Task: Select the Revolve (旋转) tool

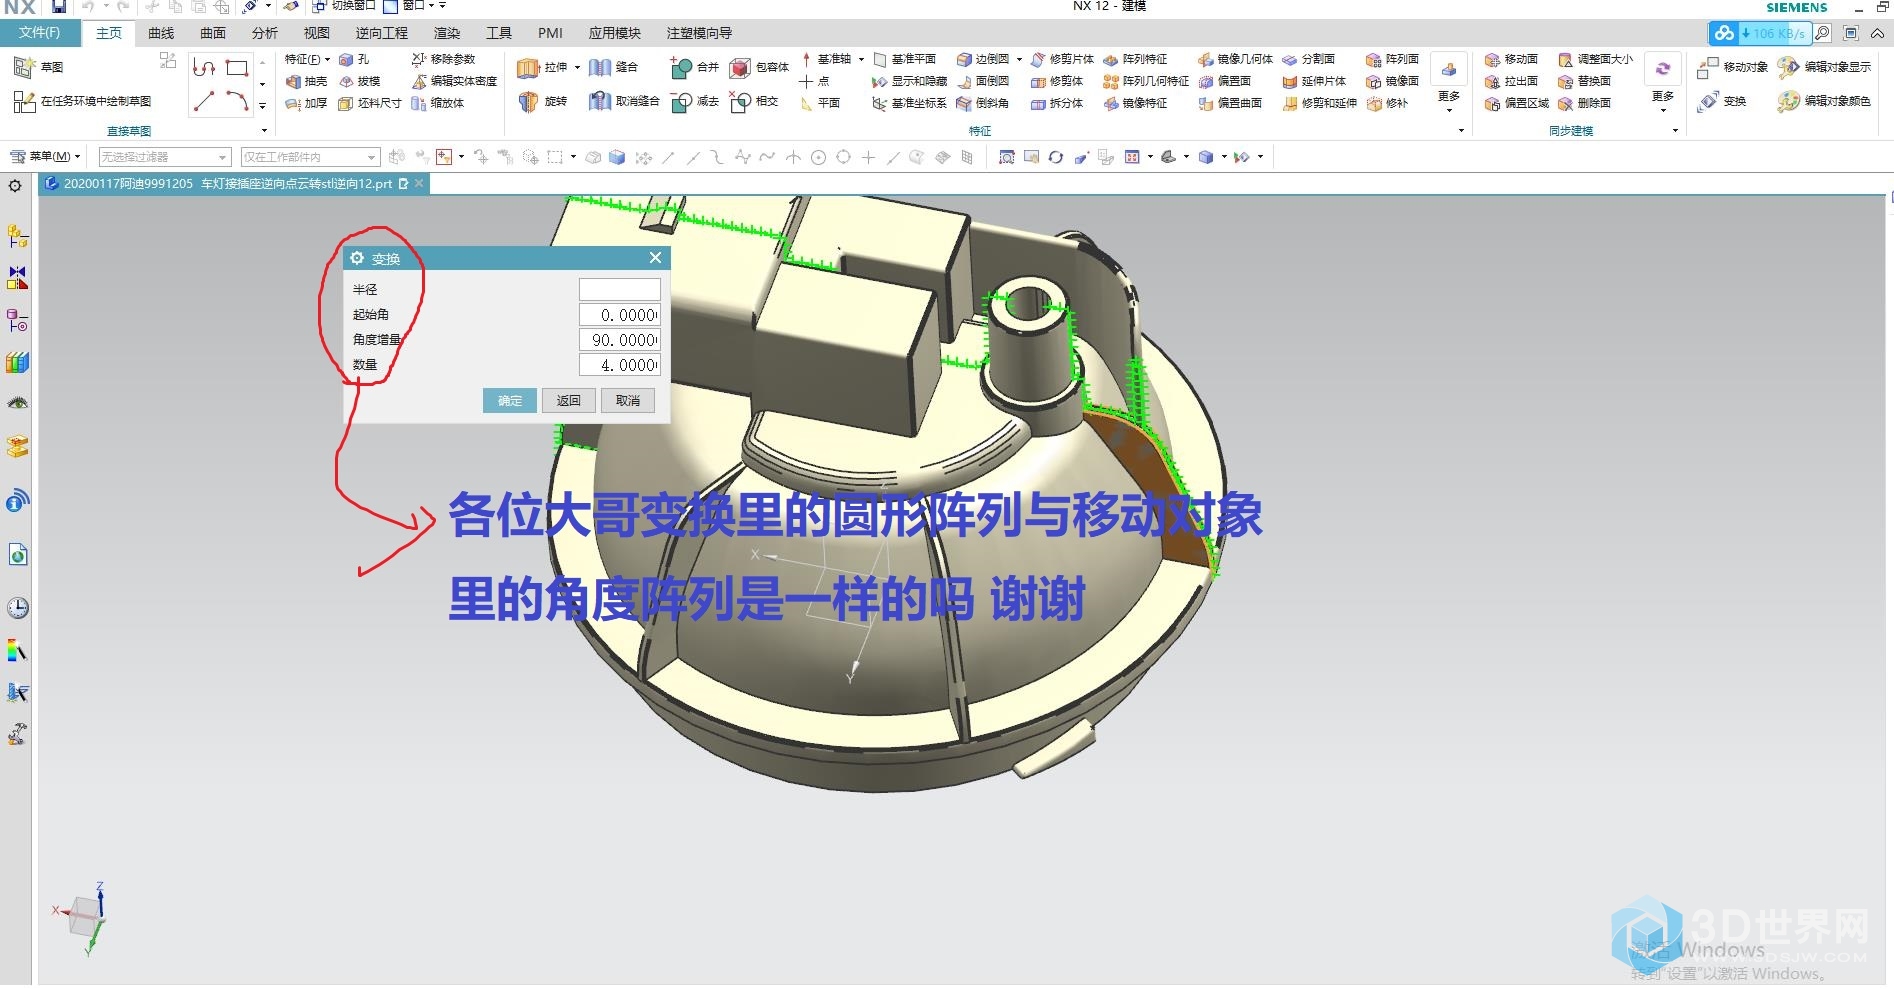Action: point(542,101)
